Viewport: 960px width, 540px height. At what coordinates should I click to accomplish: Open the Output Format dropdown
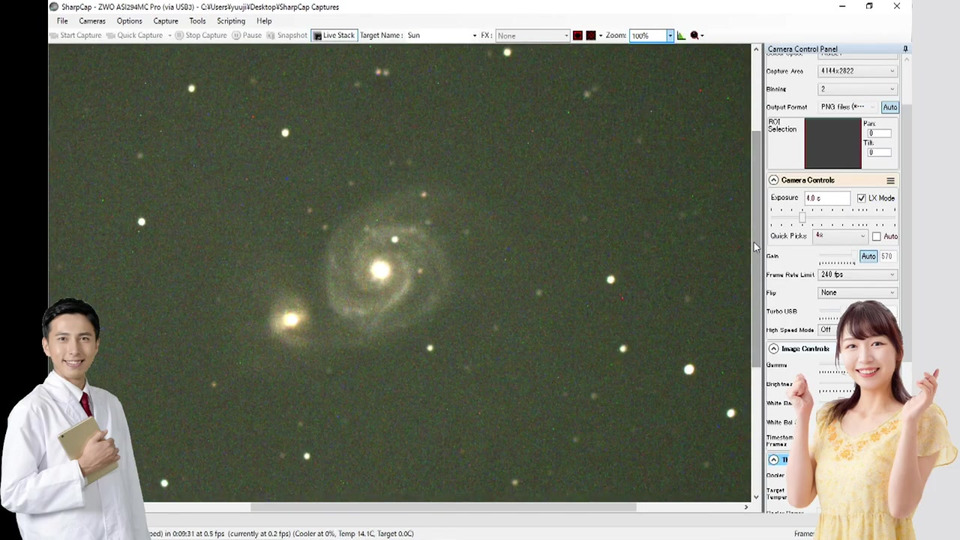(848, 107)
